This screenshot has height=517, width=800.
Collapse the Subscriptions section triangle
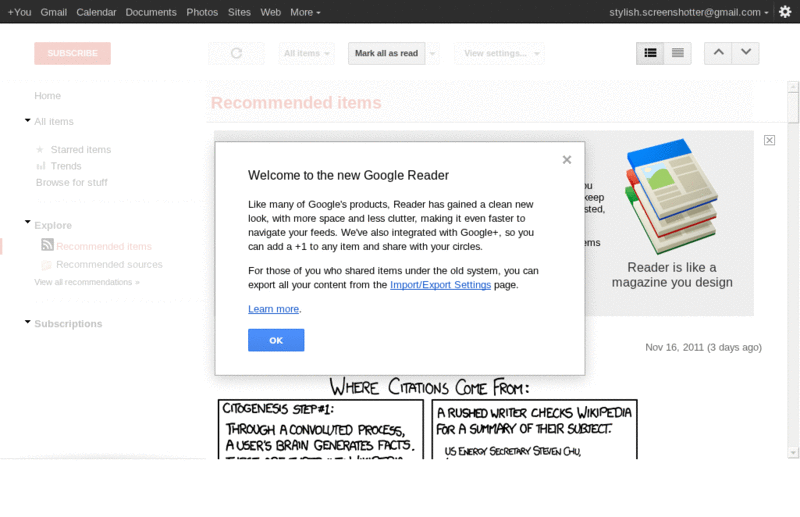point(28,322)
